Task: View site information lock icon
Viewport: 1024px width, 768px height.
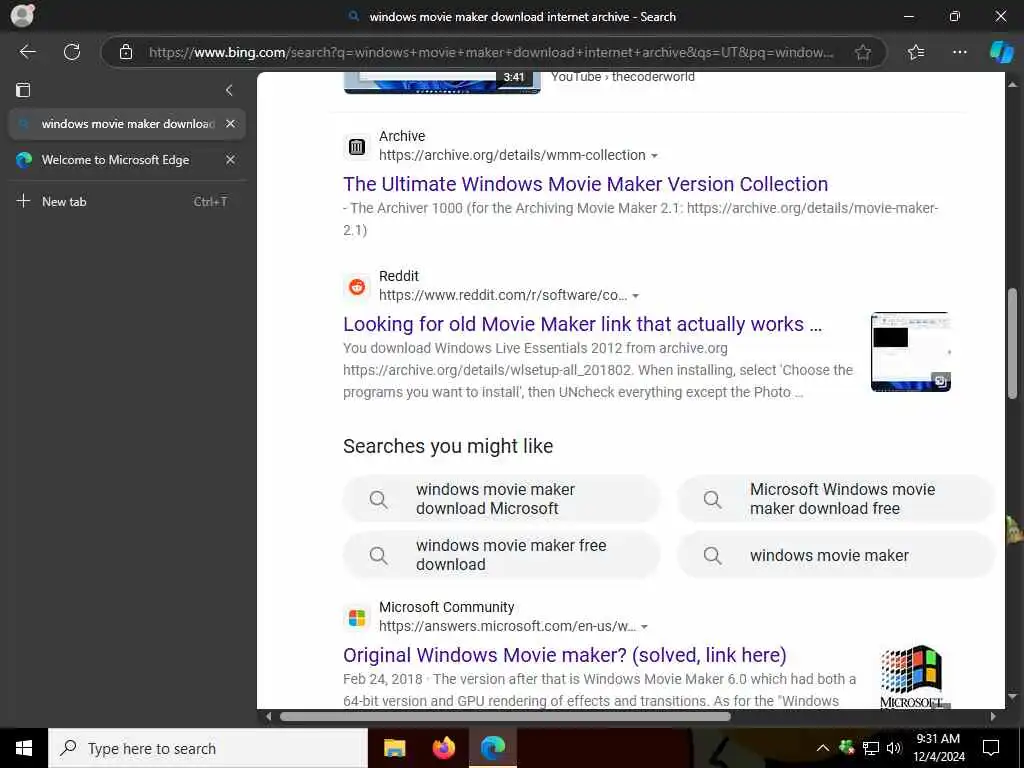Action: pyautogui.click(x=126, y=52)
